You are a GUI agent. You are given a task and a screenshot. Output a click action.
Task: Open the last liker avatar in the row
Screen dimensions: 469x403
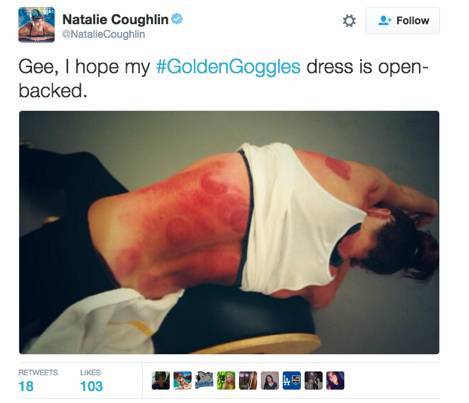pos(335,380)
